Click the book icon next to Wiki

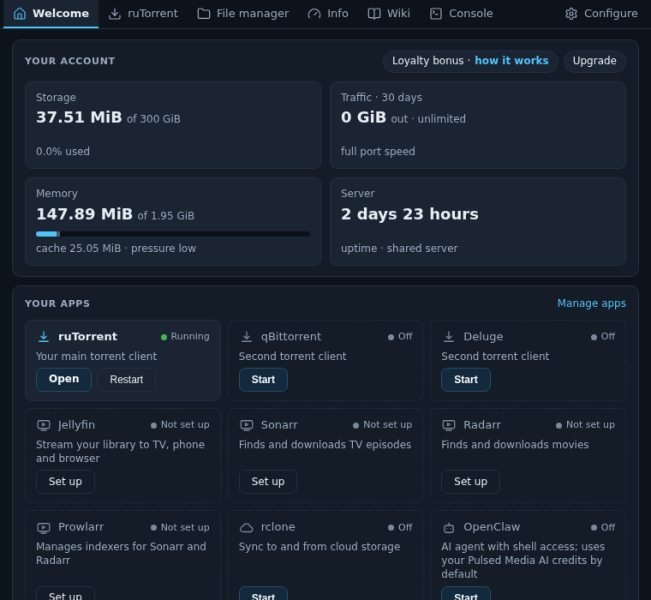(x=374, y=14)
